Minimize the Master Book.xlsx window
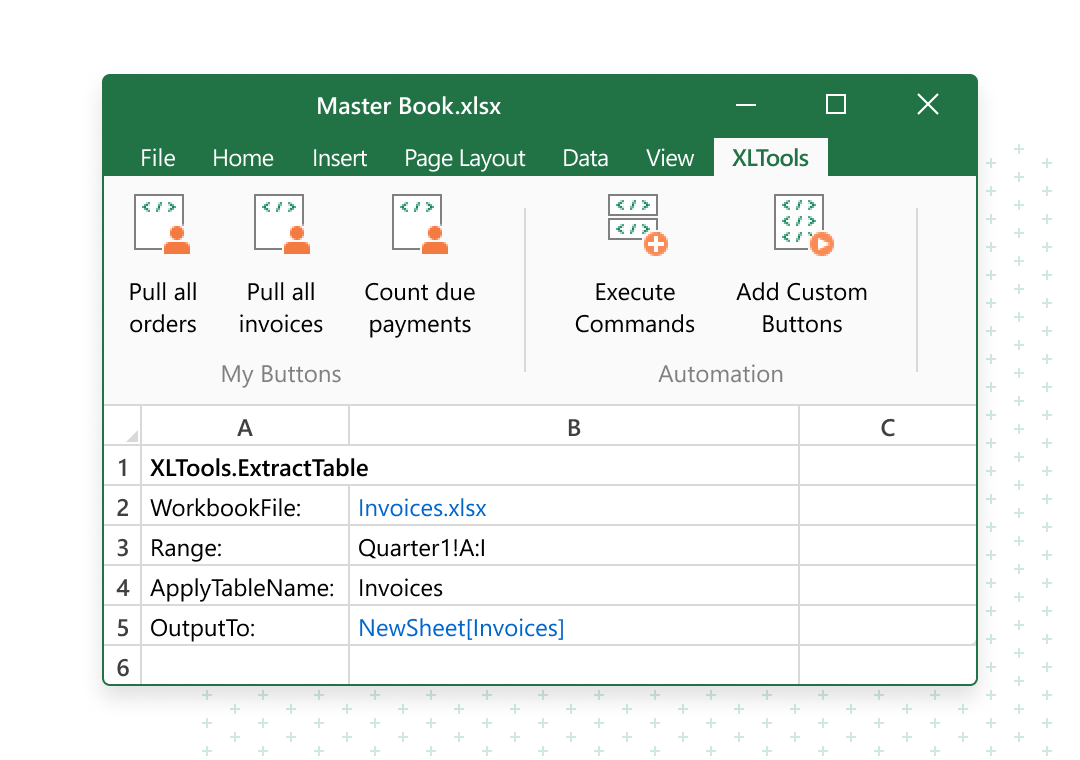The width and height of the screenshot is (1080, 760). [745, 105]
